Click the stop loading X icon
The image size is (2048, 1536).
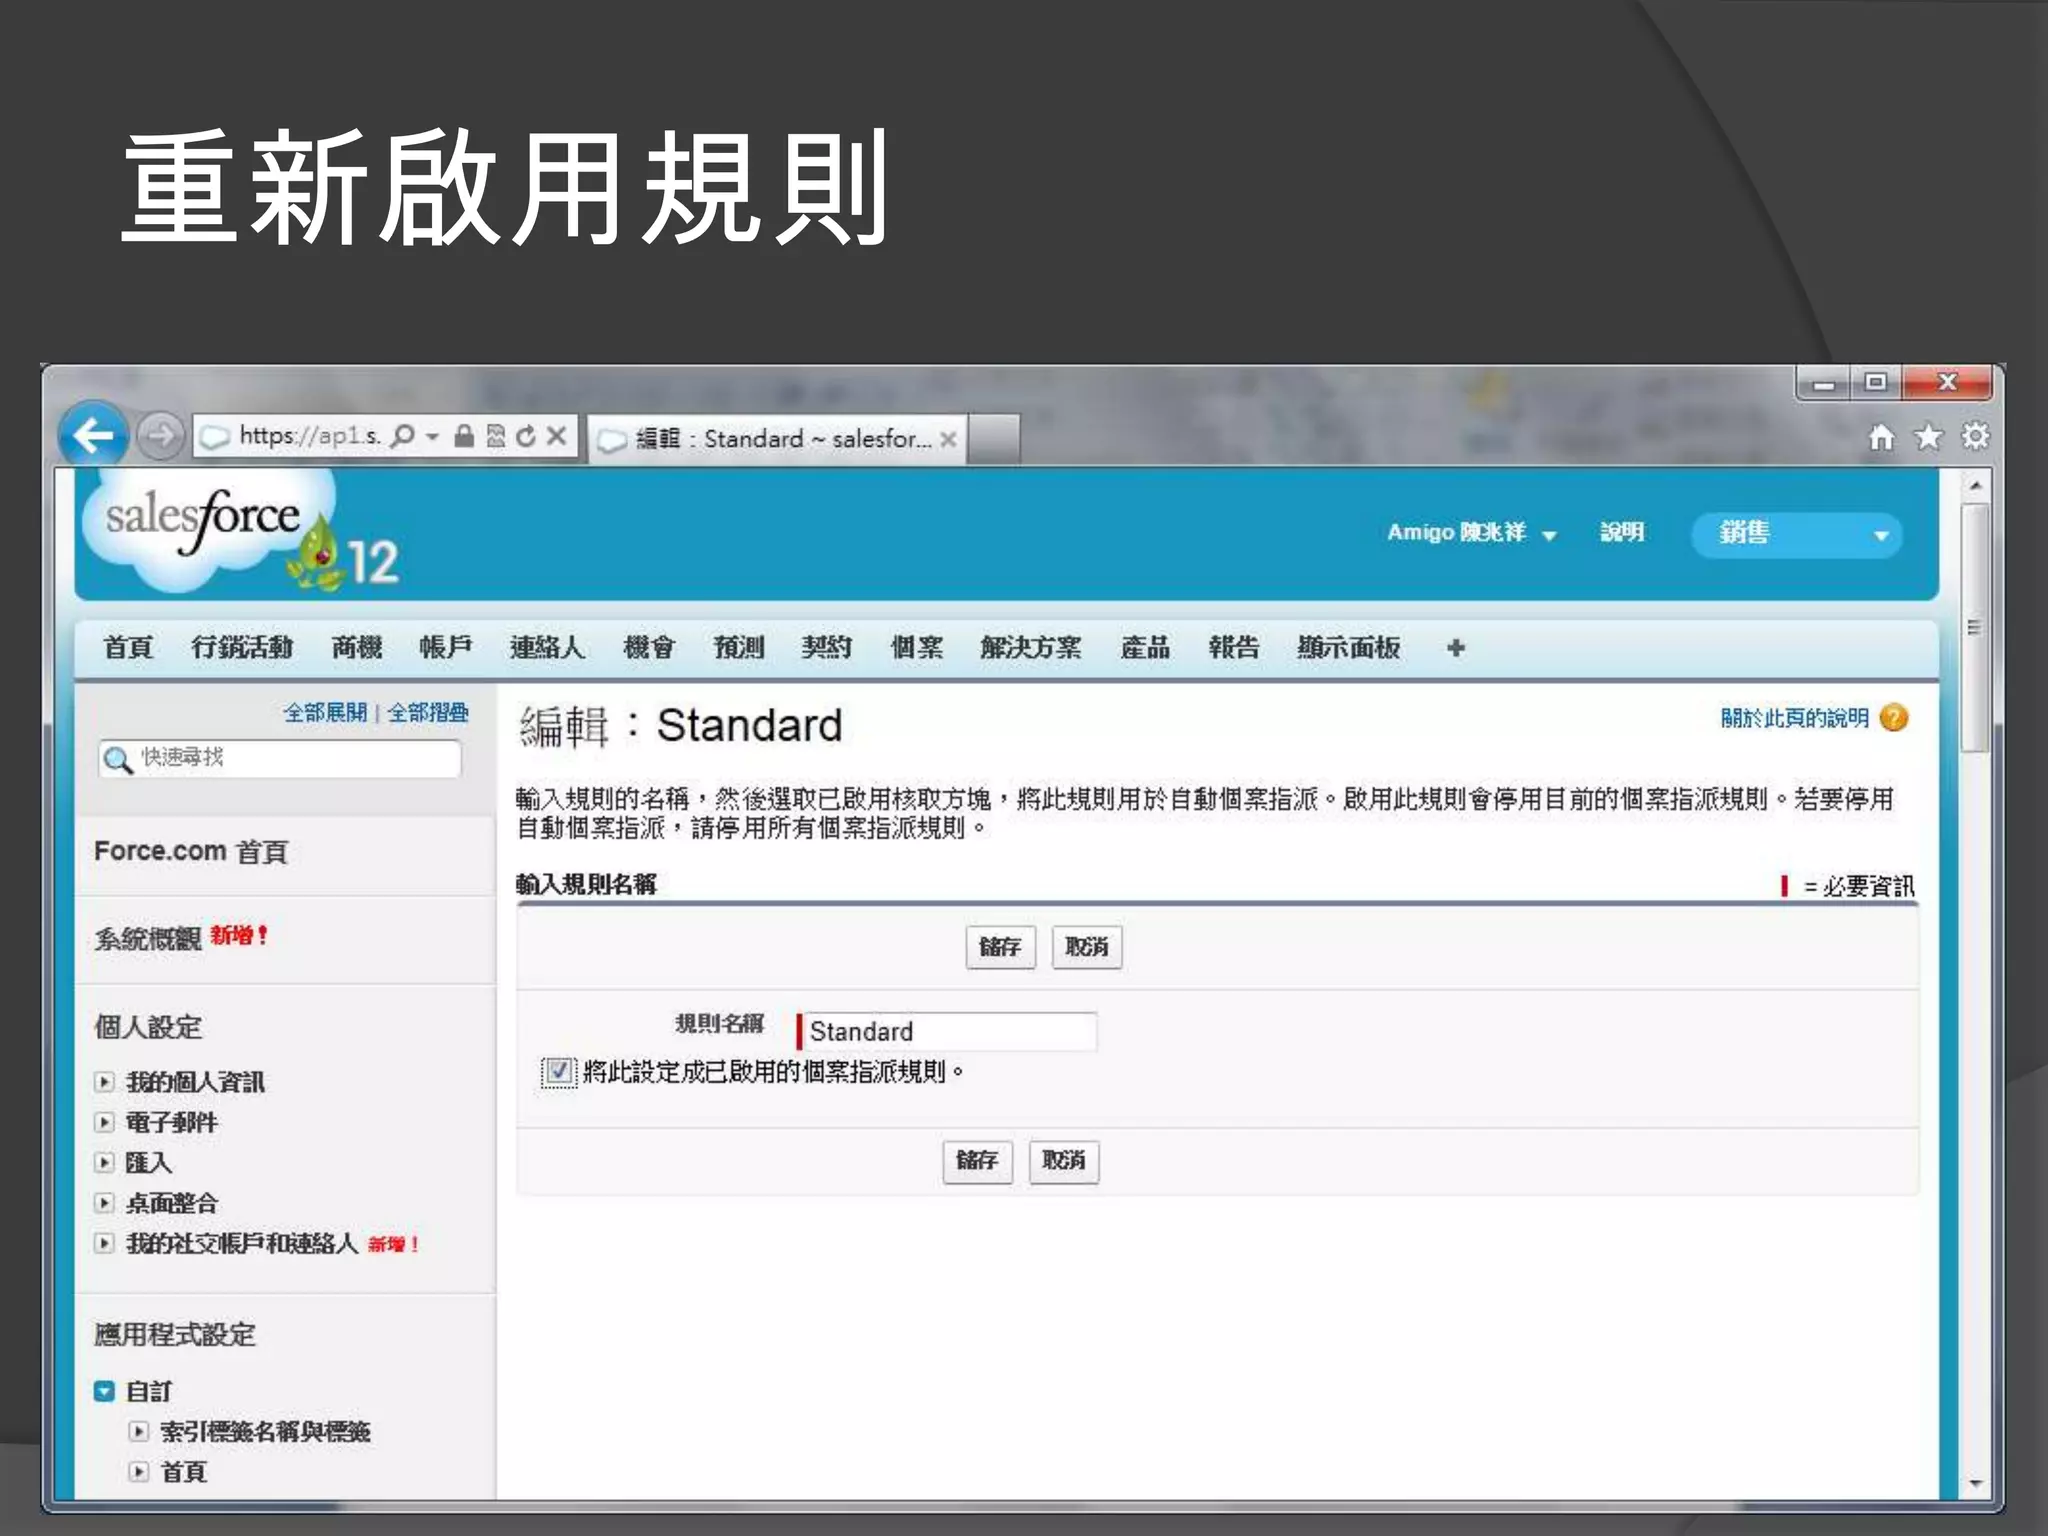click(557, 436)
